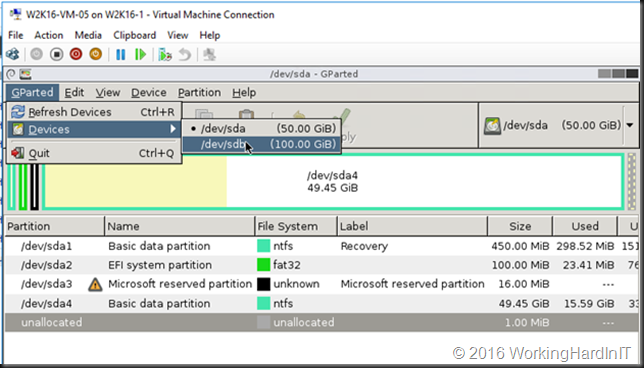Open the VM Connection Help menu
This screenshot has height=368, width=644.
click(x=210, y=35)
